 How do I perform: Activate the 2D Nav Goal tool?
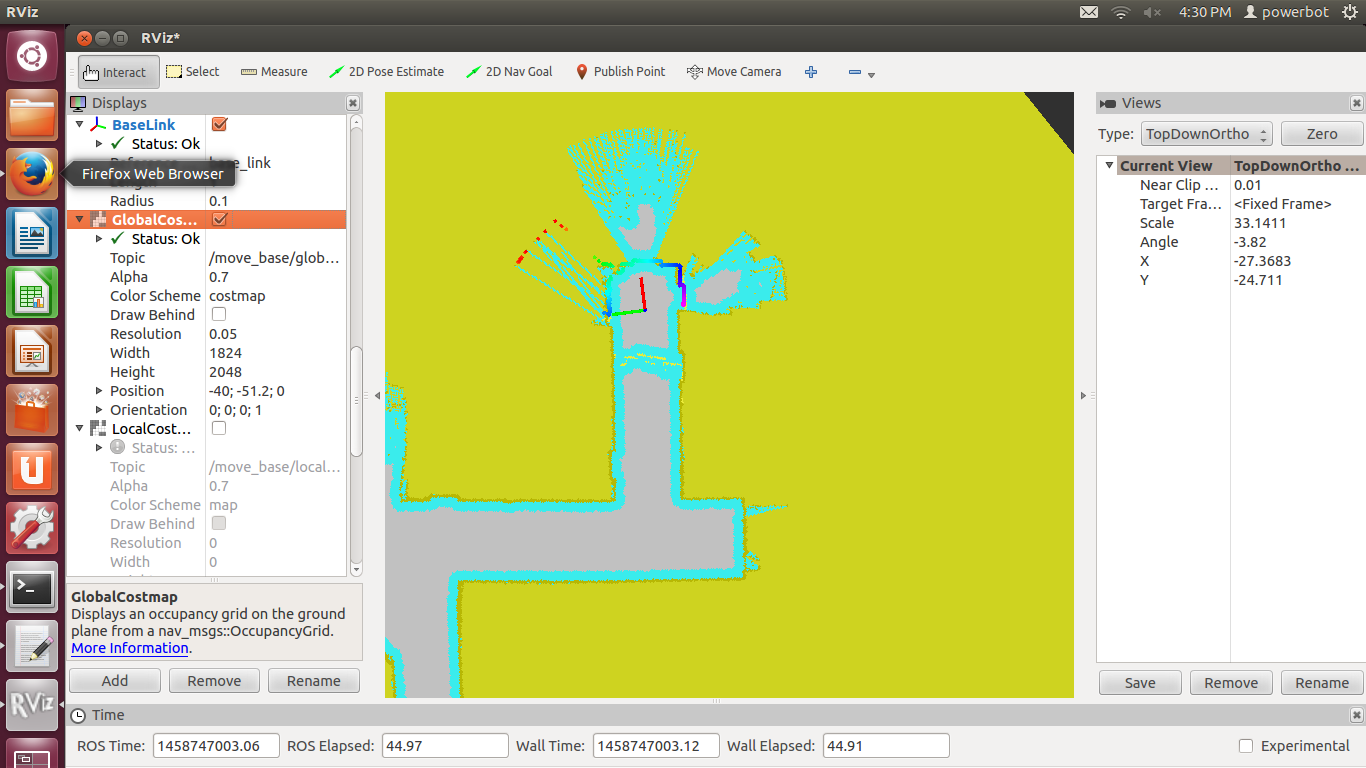pos(509,72)
